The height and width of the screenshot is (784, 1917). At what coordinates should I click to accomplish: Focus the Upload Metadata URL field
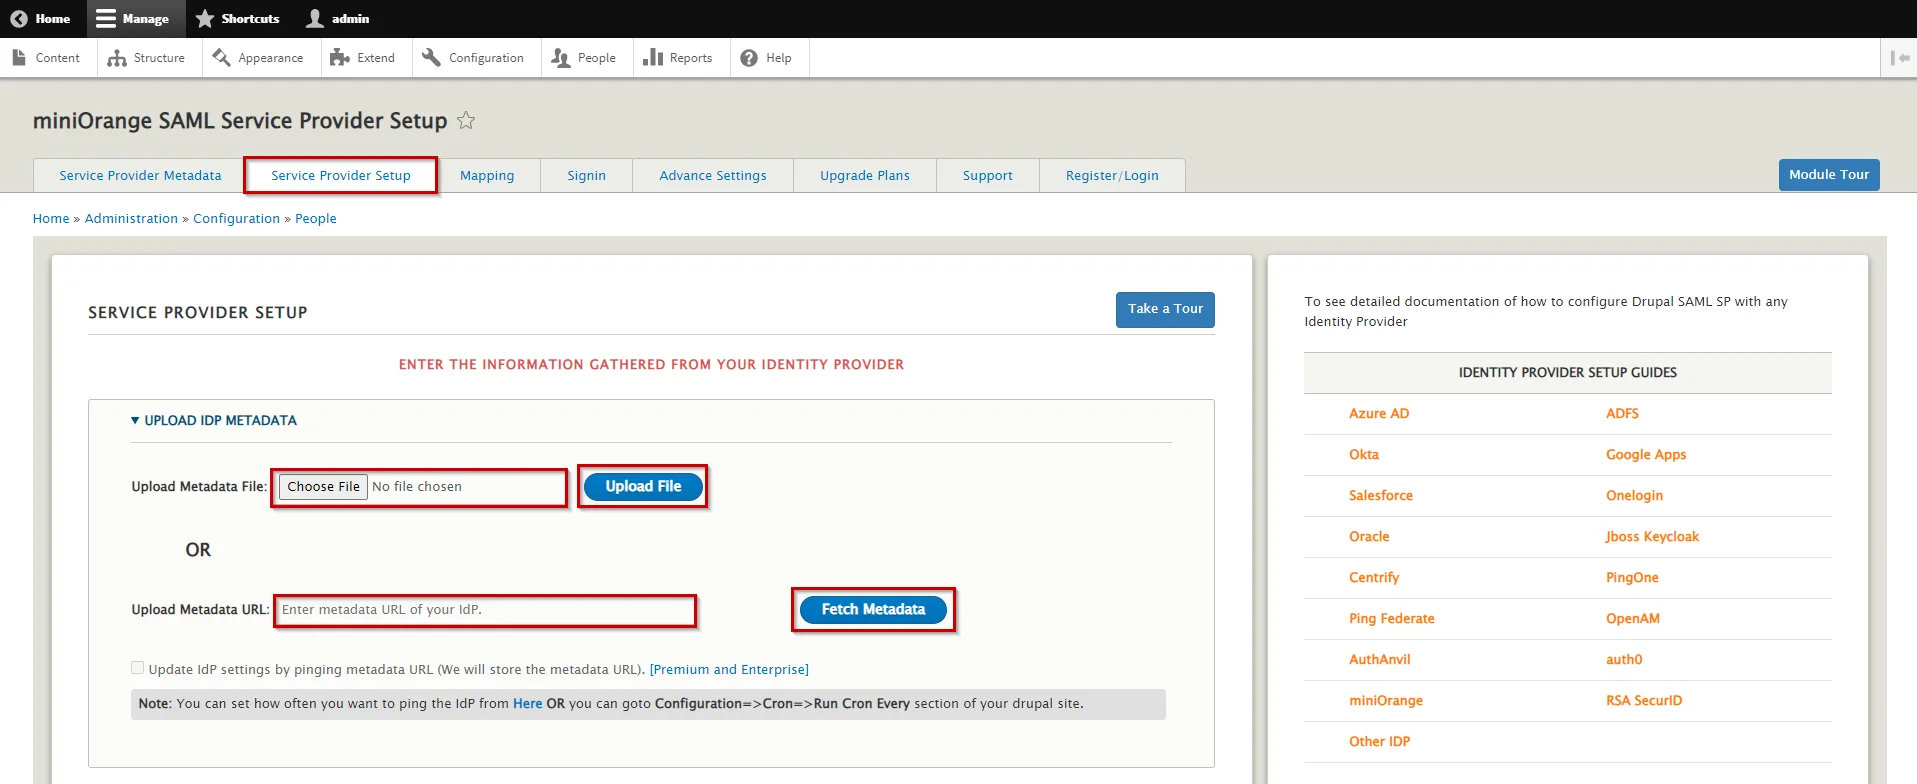coord(485,610)
